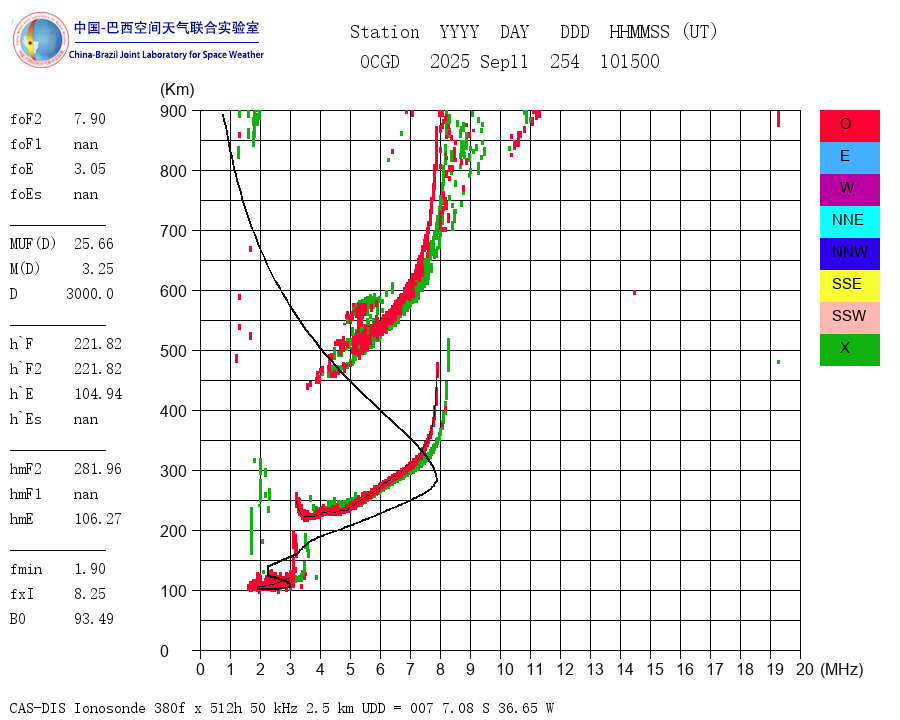Click the (Km) axis unit label
The image size is (900, 720).
click(177, 90)
